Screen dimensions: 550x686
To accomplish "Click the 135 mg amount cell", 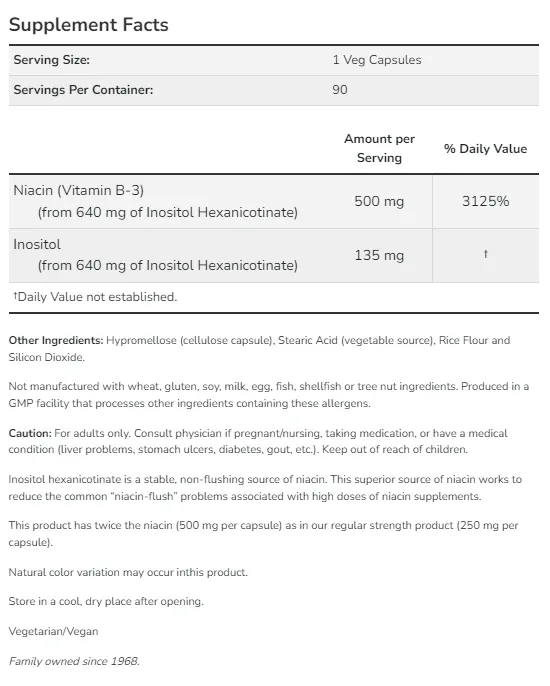I will (379, 255).
